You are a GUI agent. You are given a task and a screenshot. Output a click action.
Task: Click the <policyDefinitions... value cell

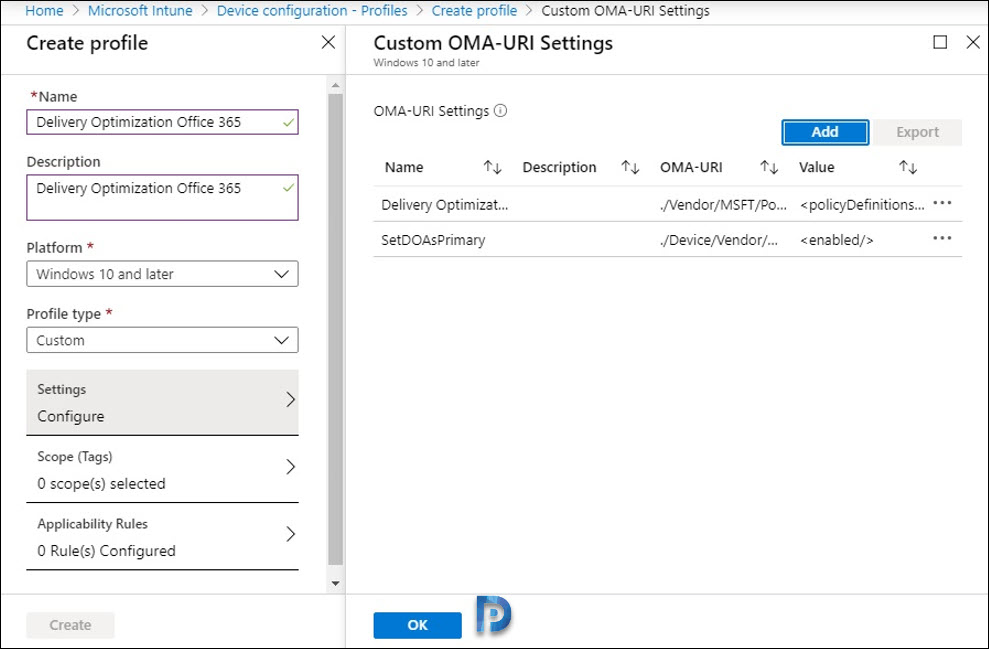862,205
